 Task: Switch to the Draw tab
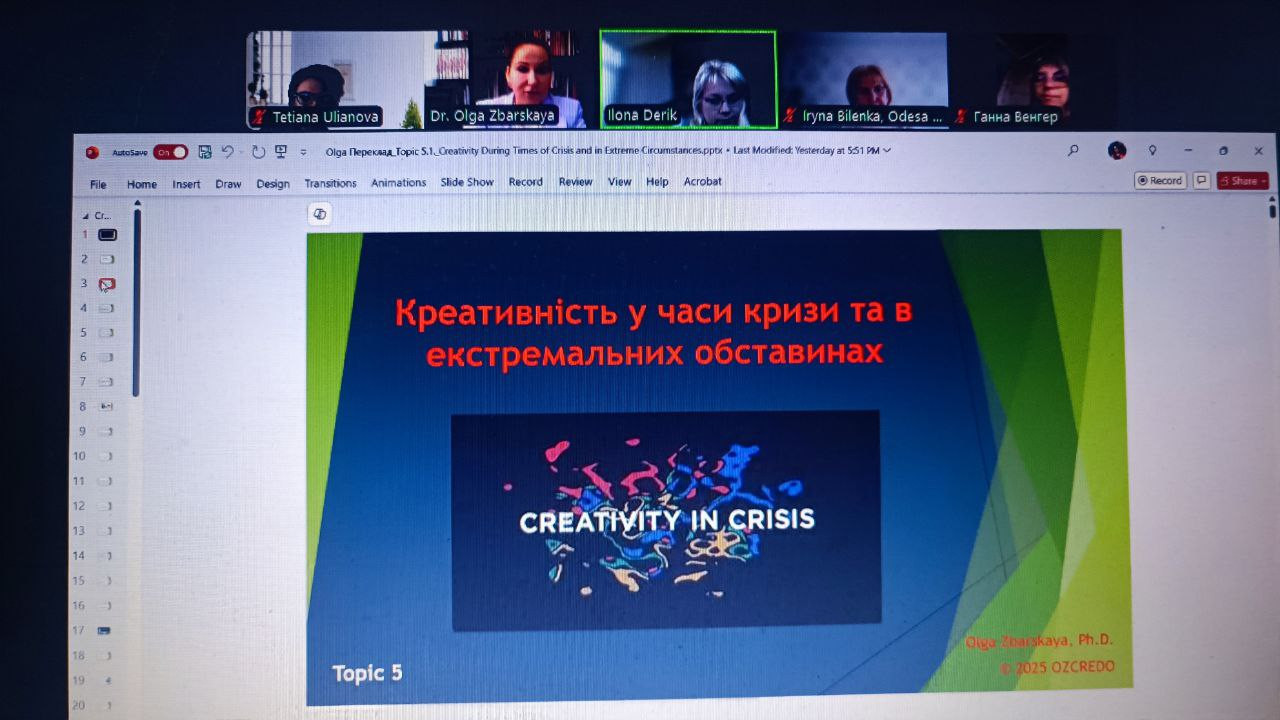point(228,184)
